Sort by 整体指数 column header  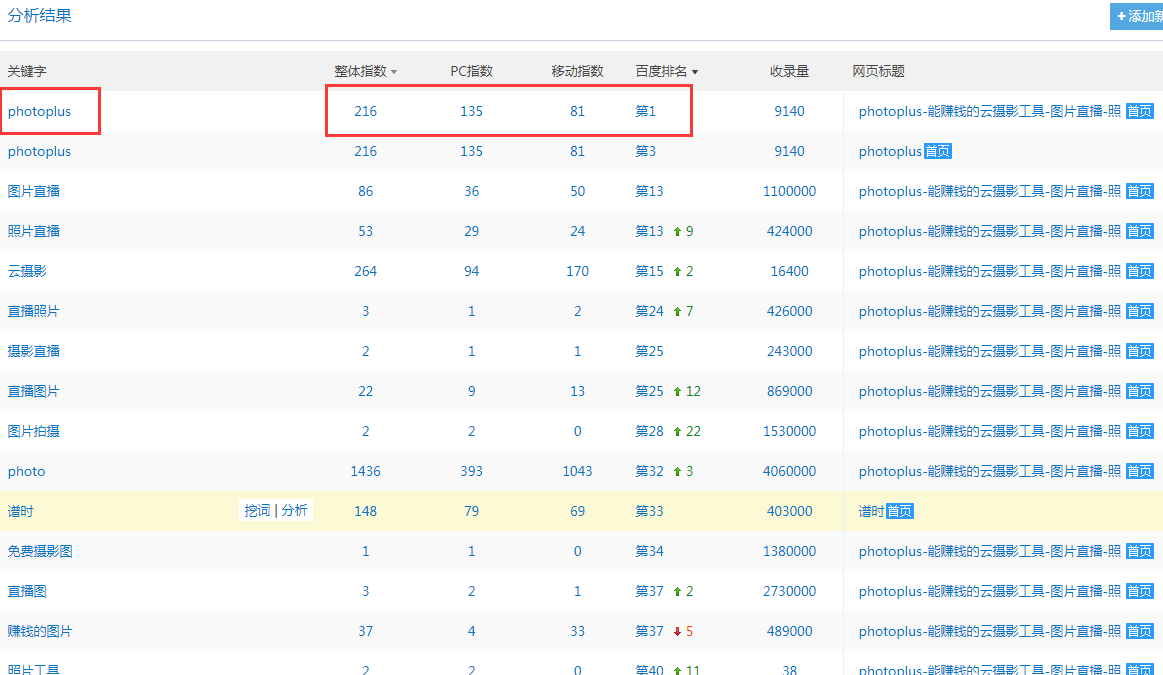coord(365,71)
